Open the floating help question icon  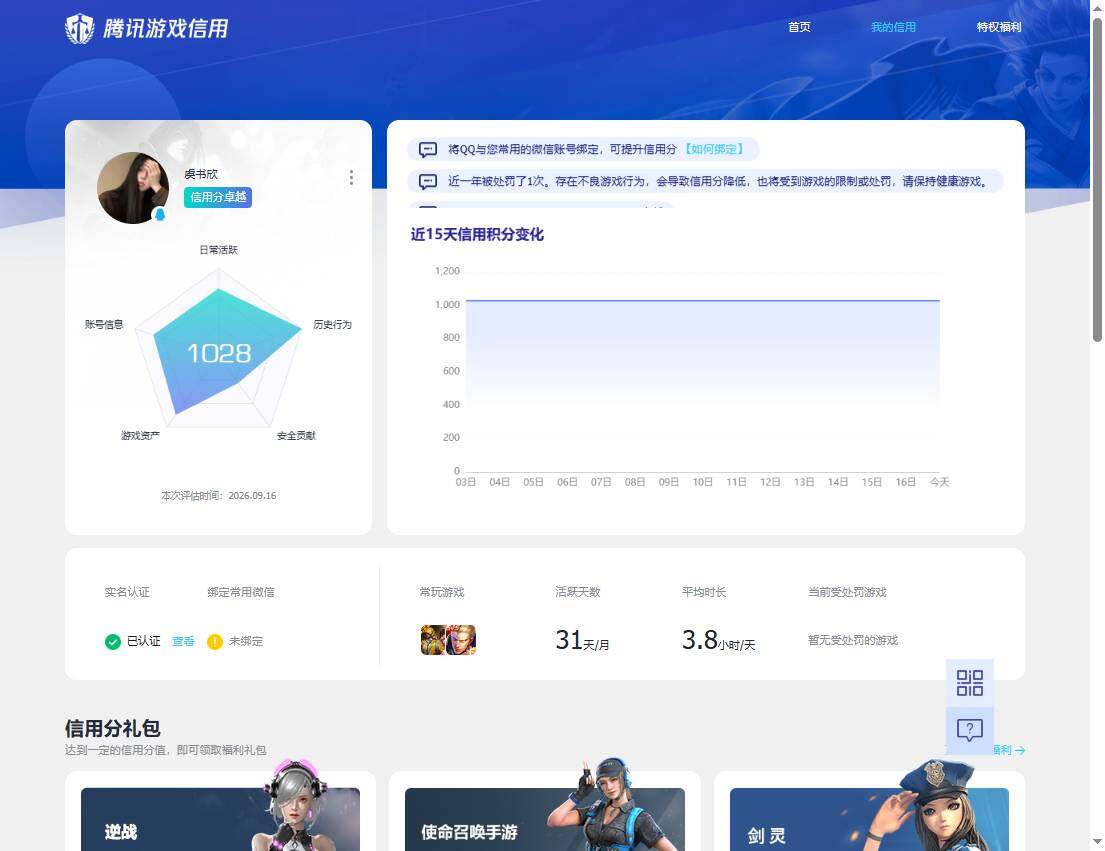point(970,730)
